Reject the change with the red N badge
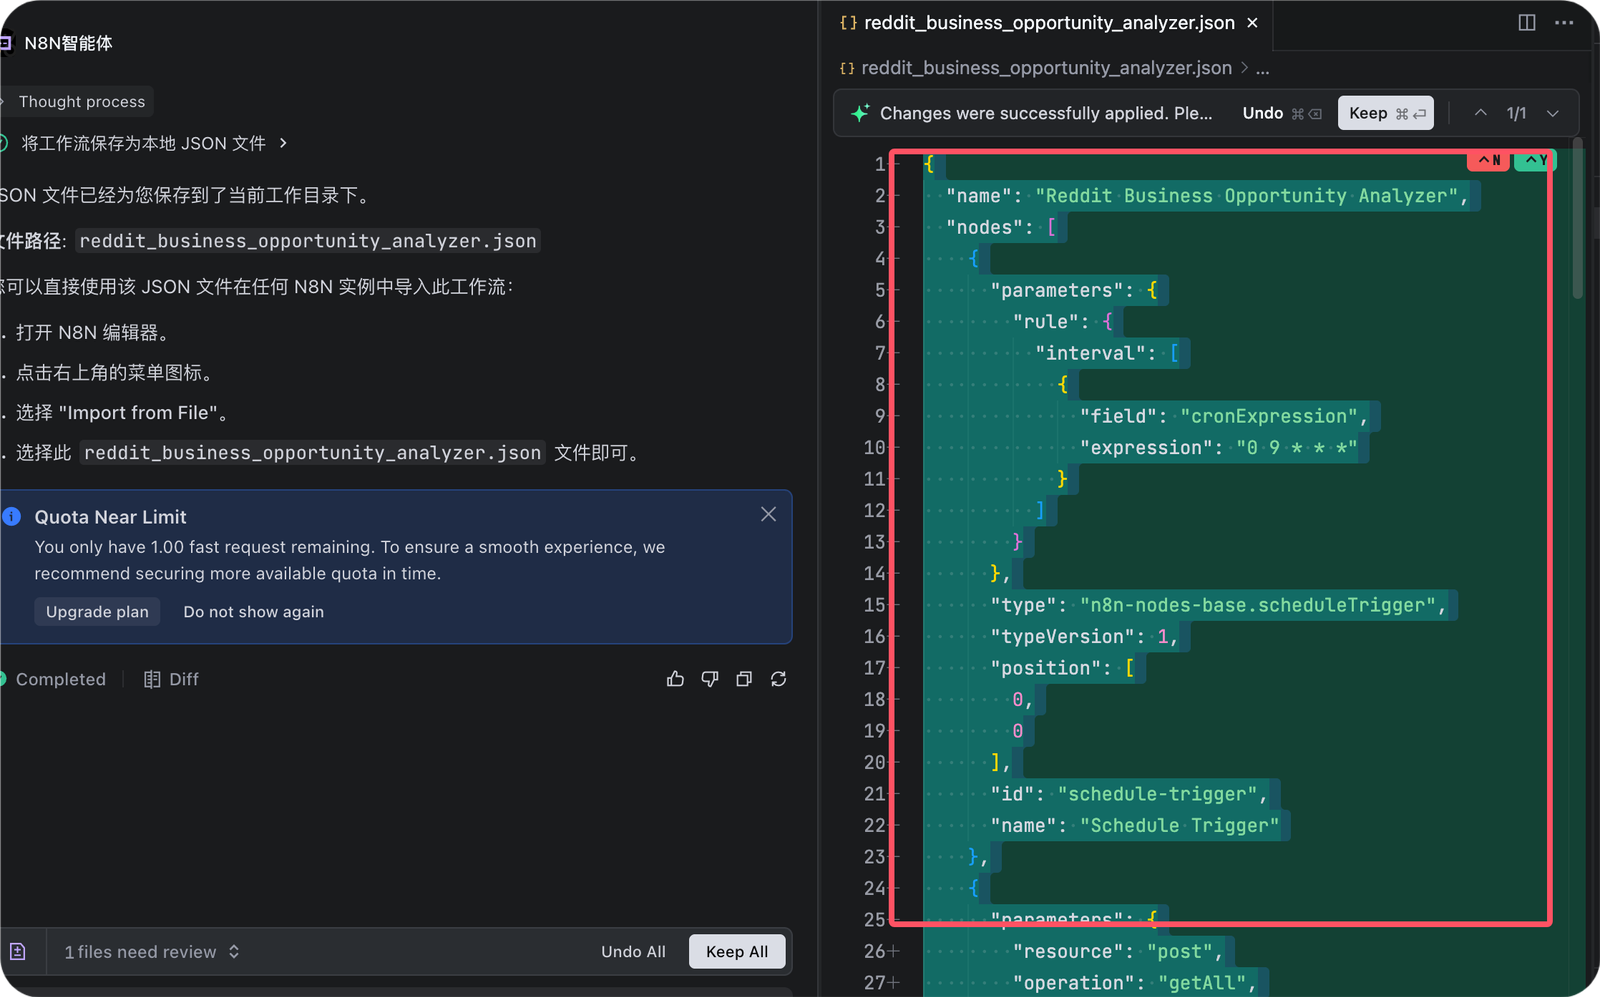The height and width of the screenshot is (997, 1600). tap(1489, 160)
